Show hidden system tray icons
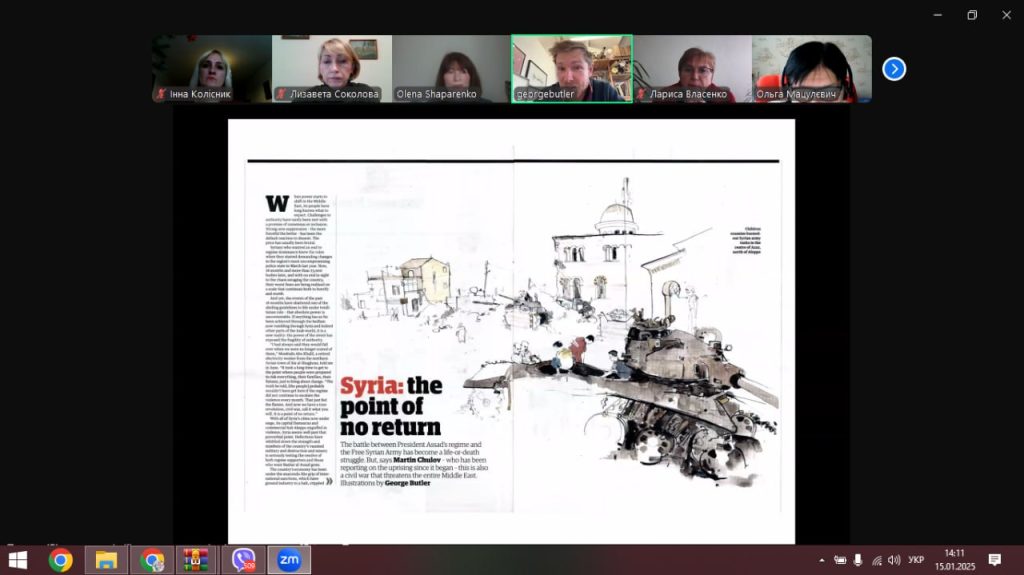Image resolution: width=1024 pixels, height=575 pixels. [822, 560]
